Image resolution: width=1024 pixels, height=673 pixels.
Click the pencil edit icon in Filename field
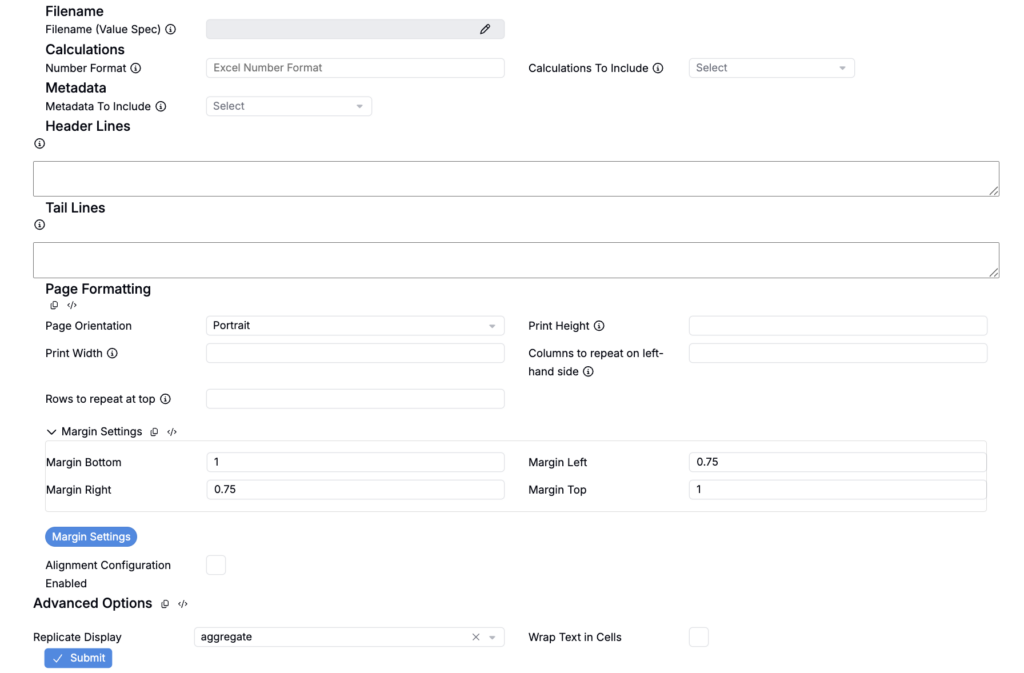click(485, 30)
